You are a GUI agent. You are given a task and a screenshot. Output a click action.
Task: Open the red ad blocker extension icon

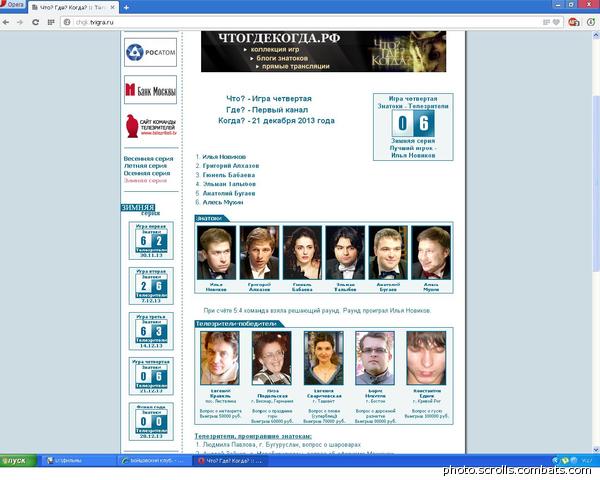click(x=574, y=22)
